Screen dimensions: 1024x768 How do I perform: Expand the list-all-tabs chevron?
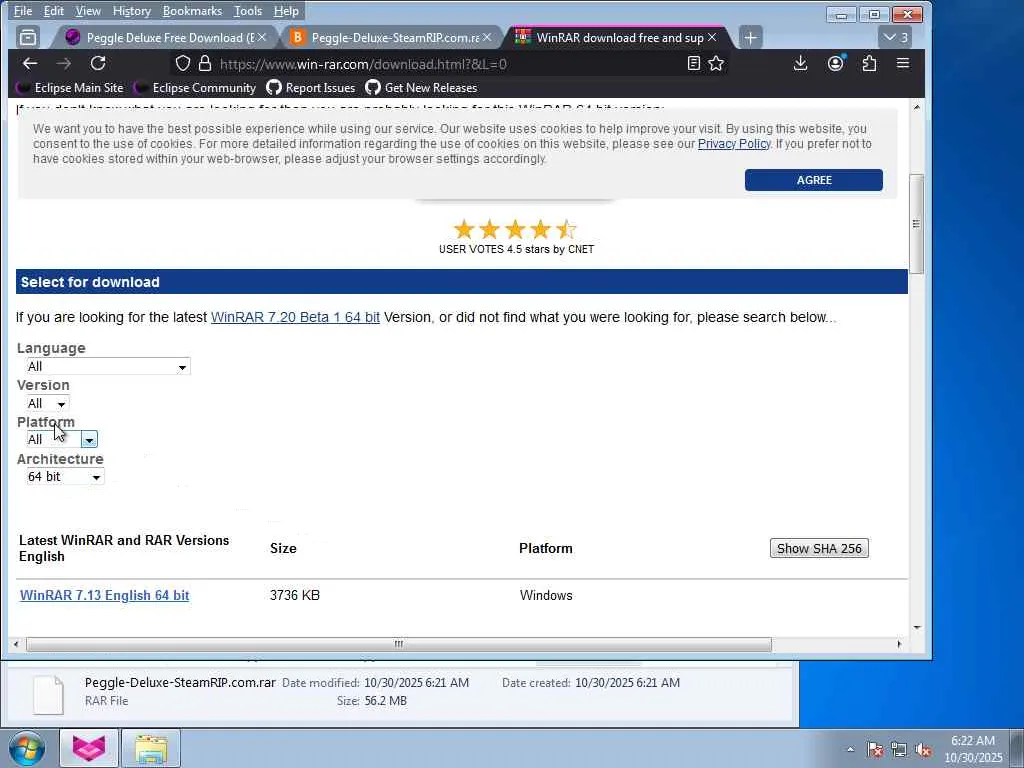click(x=895, y=38)
